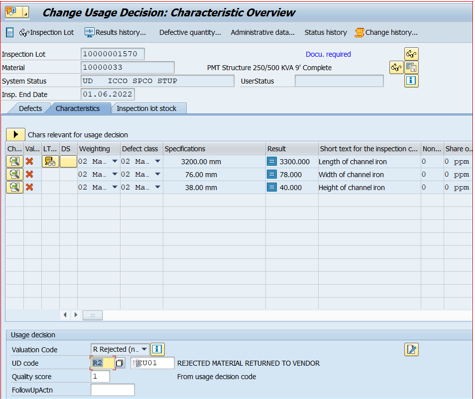Open Defective quantity dialog
Image resolution: width=475 pixels, height=399 pixels.
[190, 32]
